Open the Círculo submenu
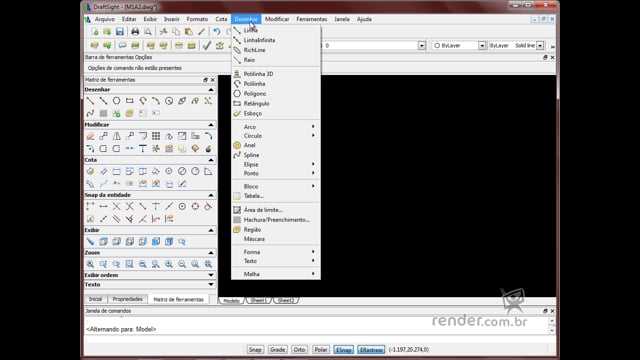This screenshot has height=360, width=640. click(x=276, y=136)
